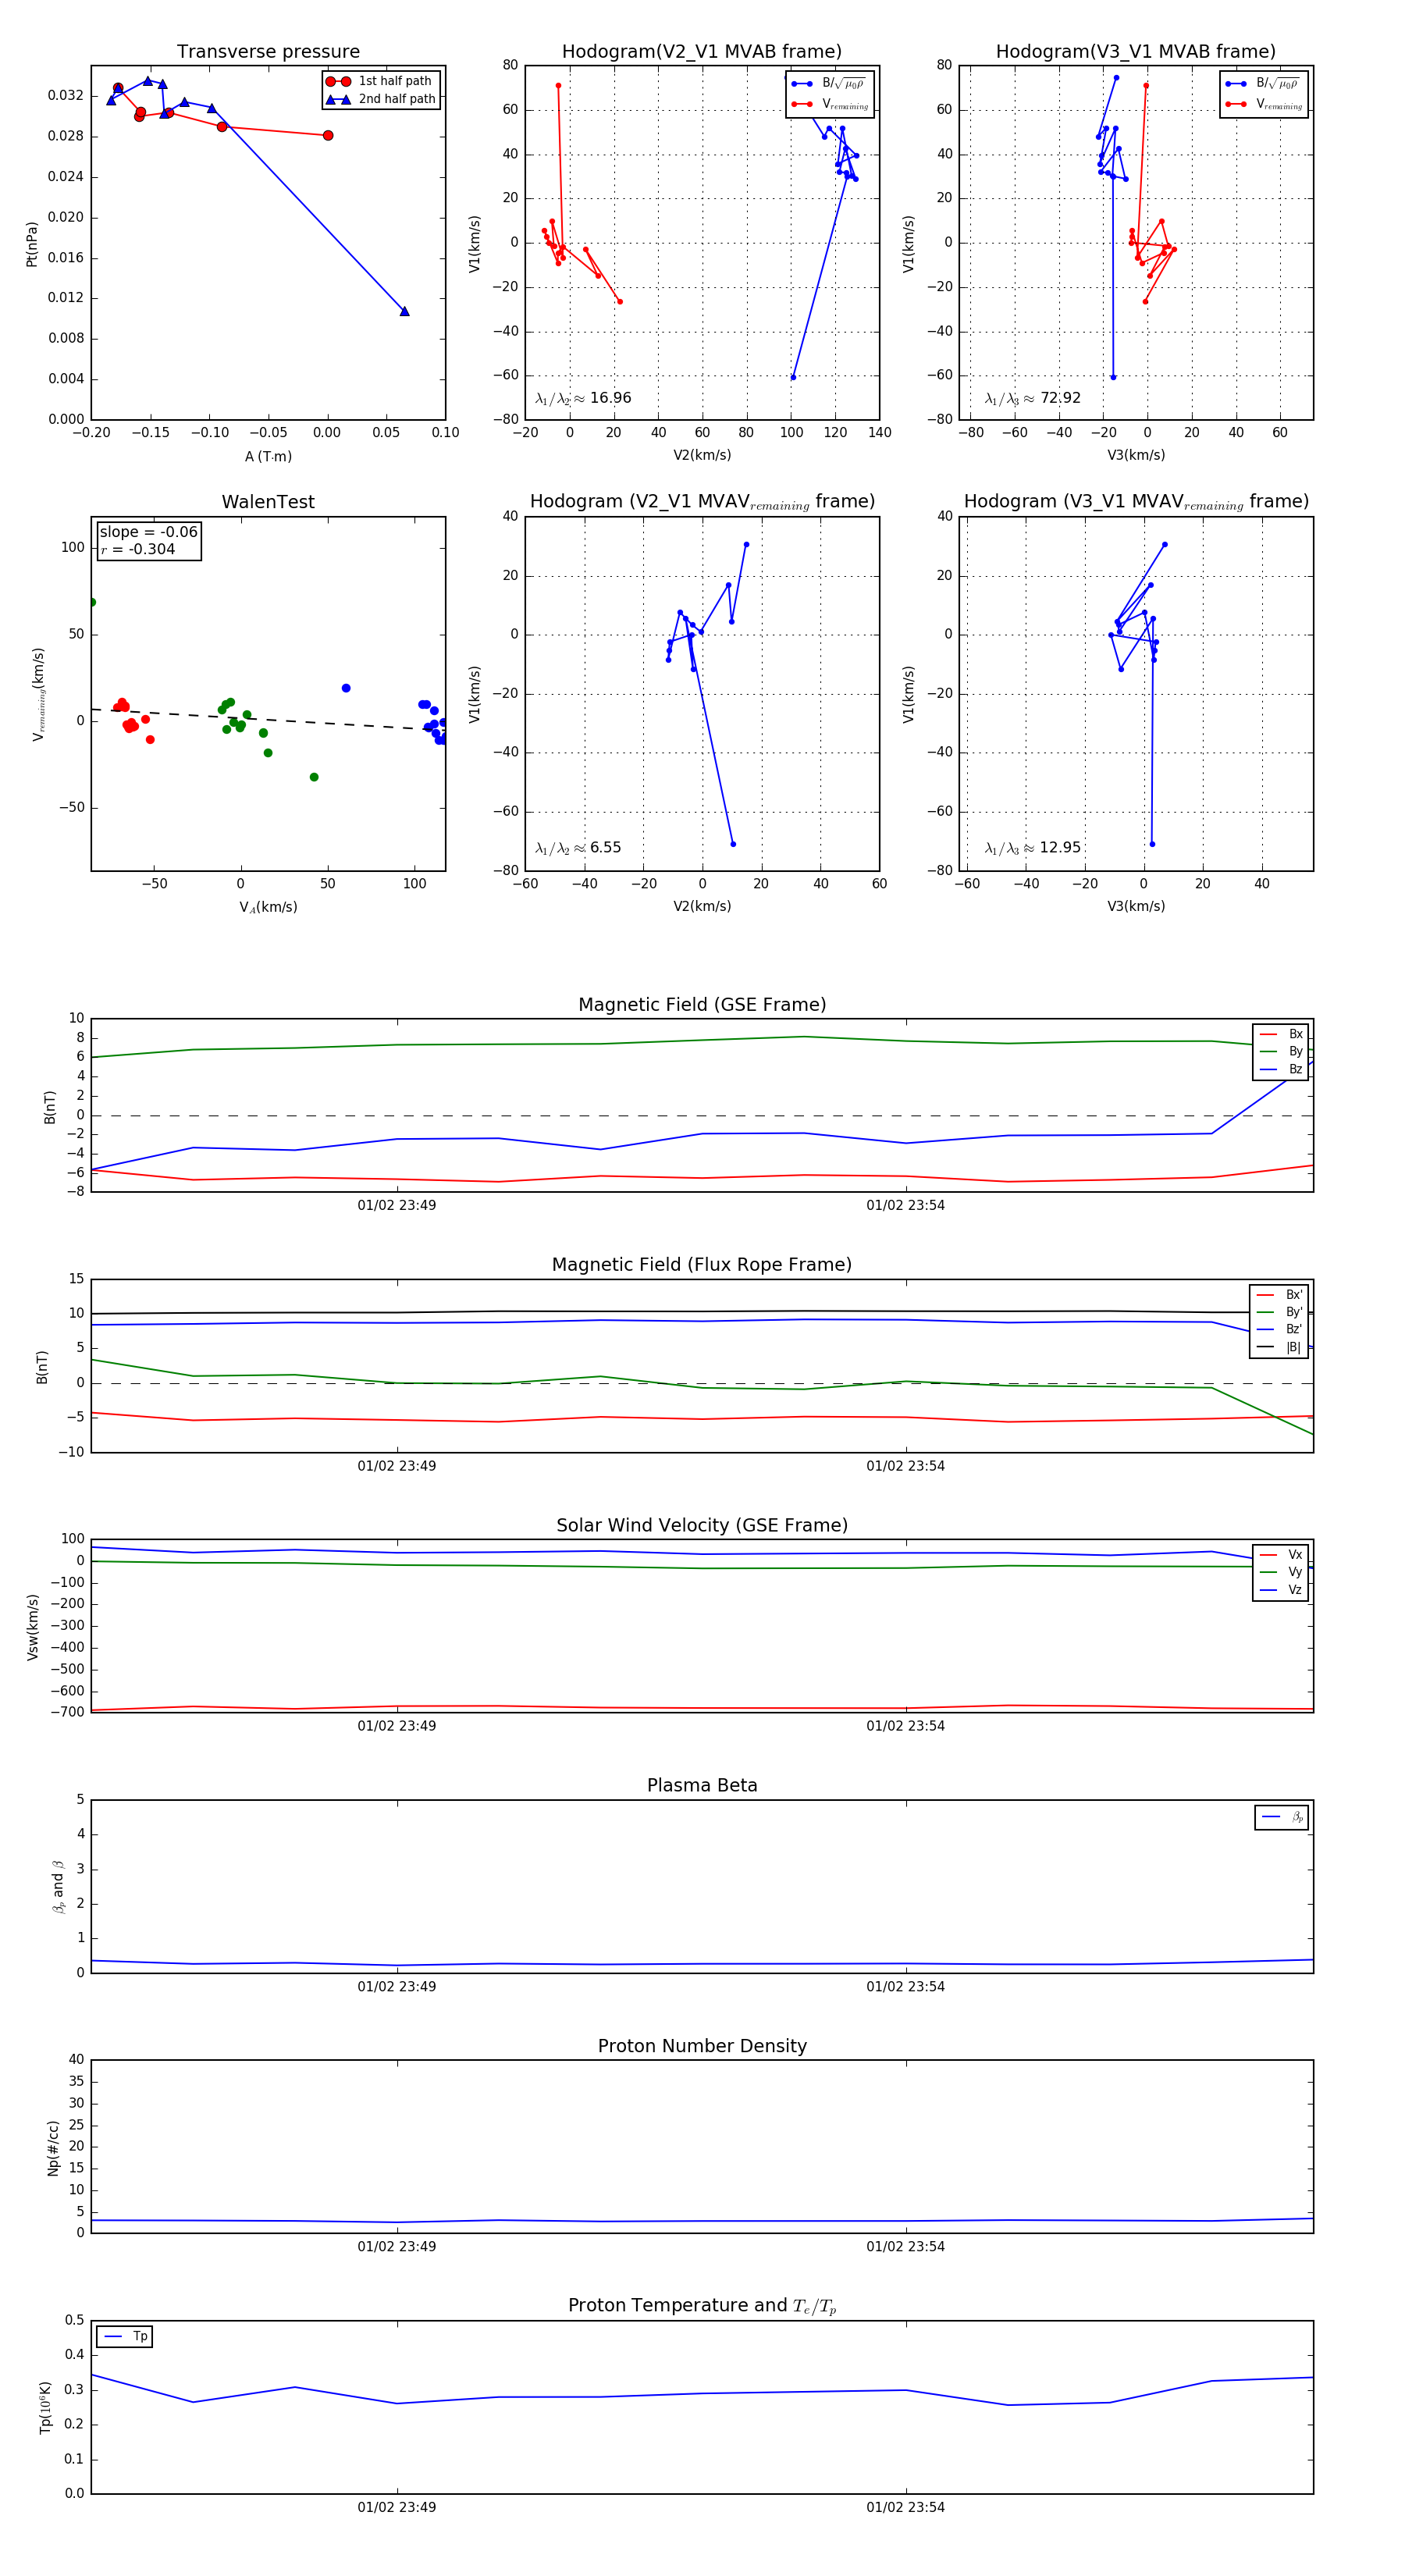Click the 'Hodogram(V2_V1 MVAB frame)' title
Viewport: 1405px width, 2576px height.
(x=702, y=52)
